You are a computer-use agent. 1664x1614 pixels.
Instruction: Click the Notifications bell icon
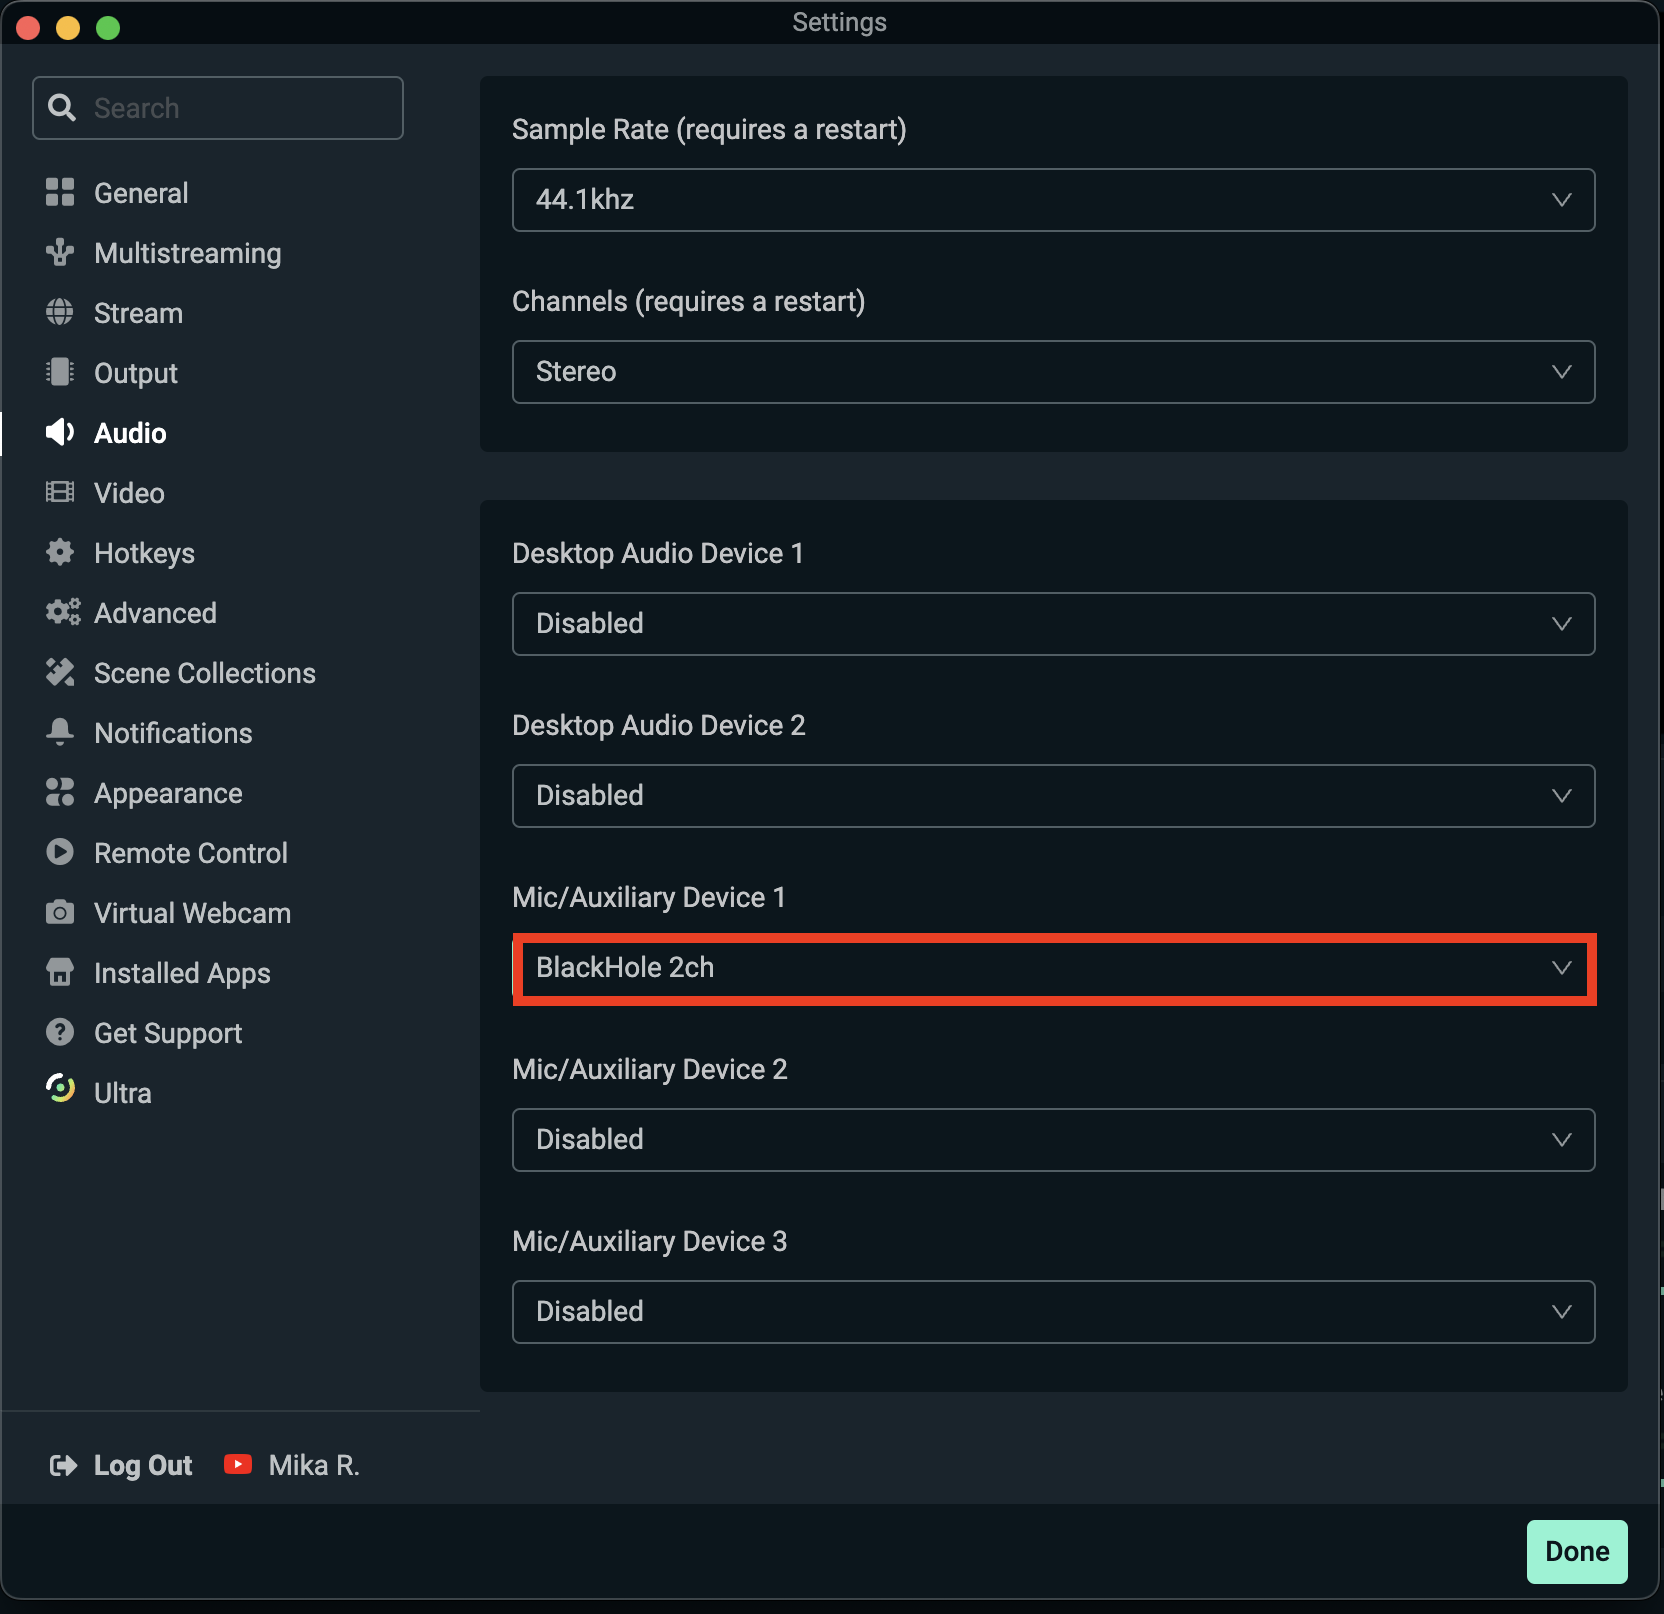click(60, 732)
